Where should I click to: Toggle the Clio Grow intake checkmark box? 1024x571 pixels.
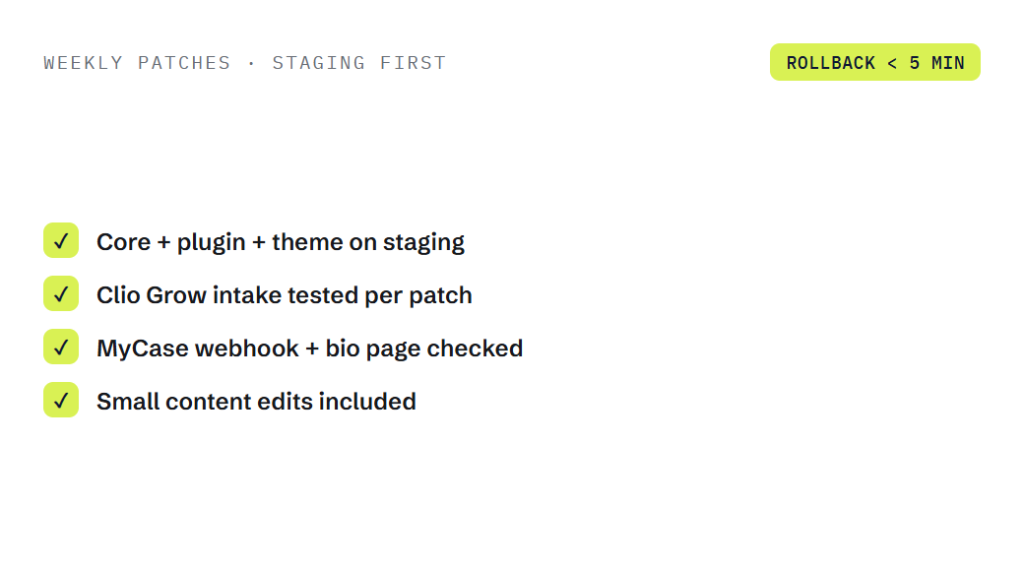pyautogui.click(x=61, y=293)
